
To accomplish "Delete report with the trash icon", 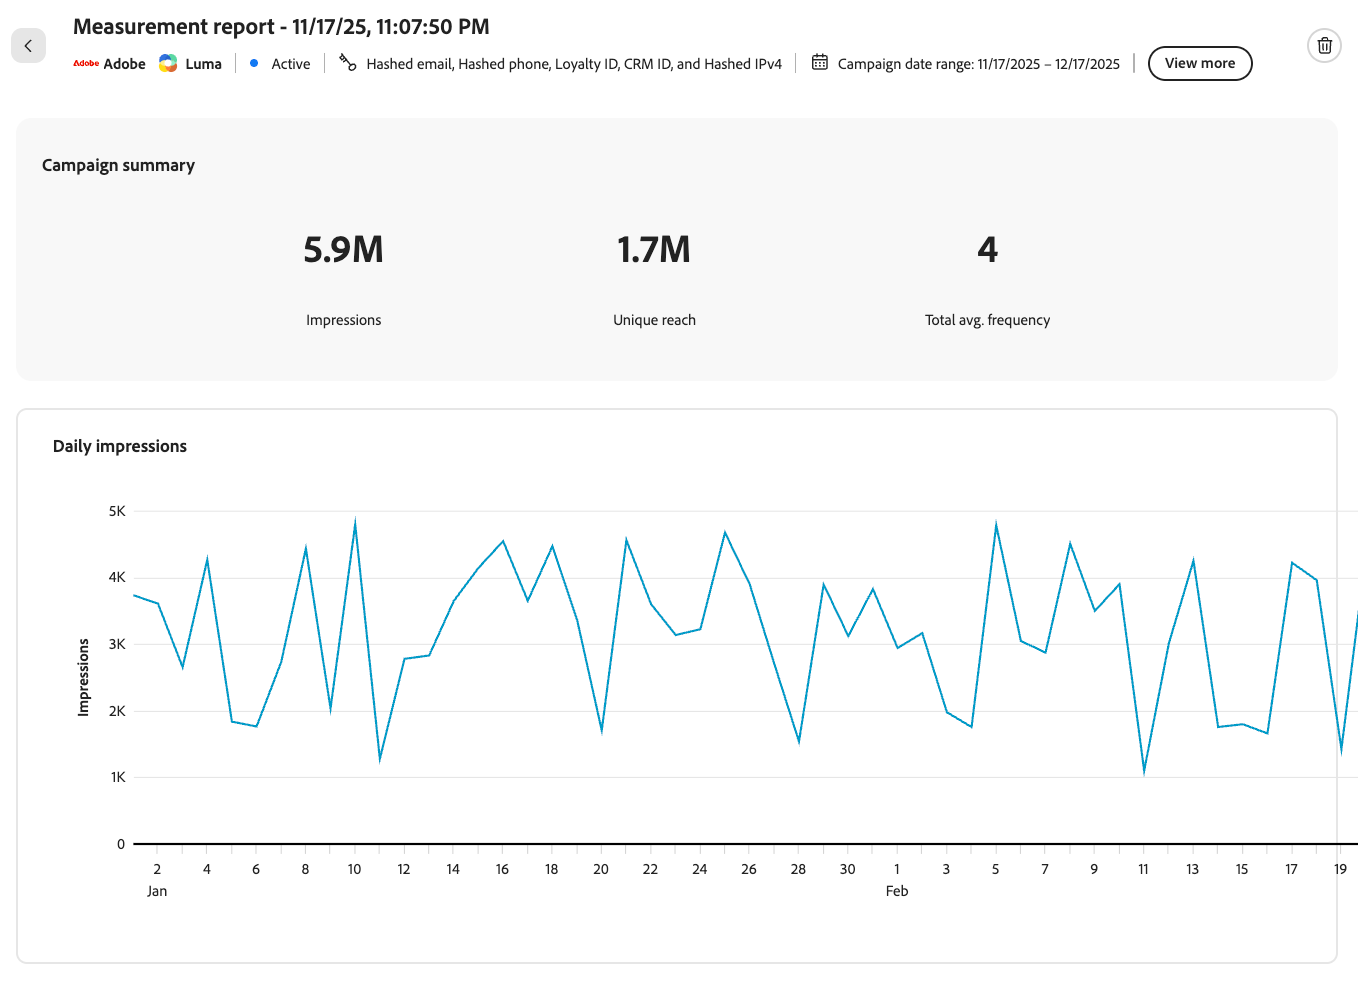I will pyautogui.click(x=1324, y=45).
